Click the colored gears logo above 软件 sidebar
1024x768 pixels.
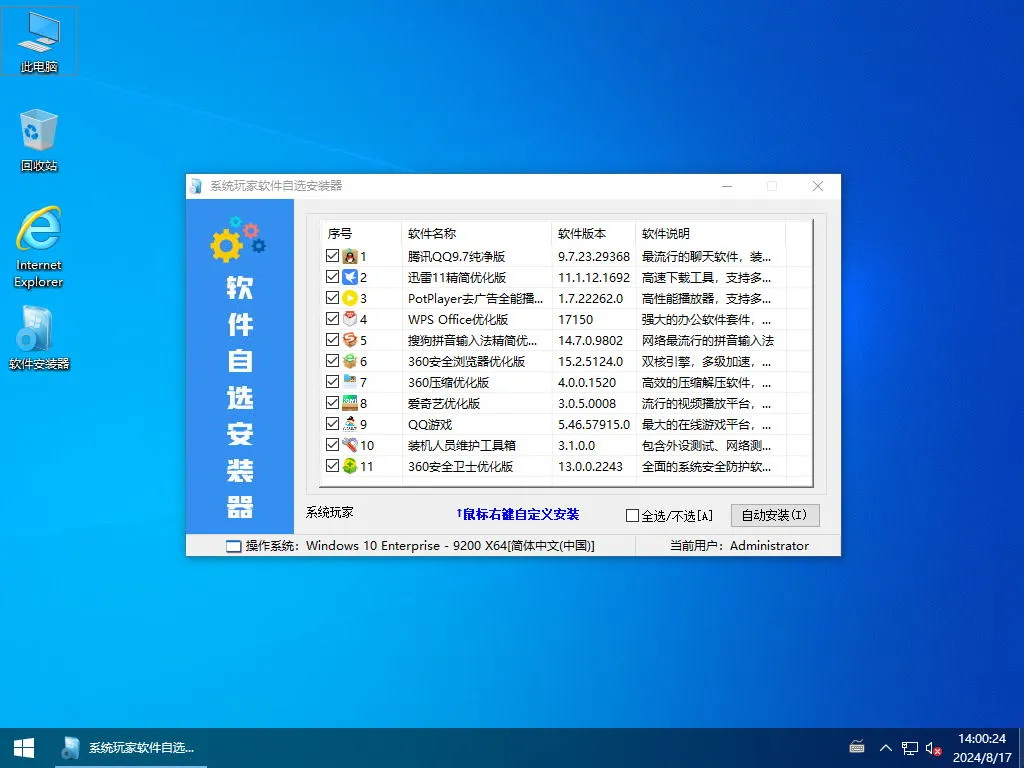tap(237, 238)
